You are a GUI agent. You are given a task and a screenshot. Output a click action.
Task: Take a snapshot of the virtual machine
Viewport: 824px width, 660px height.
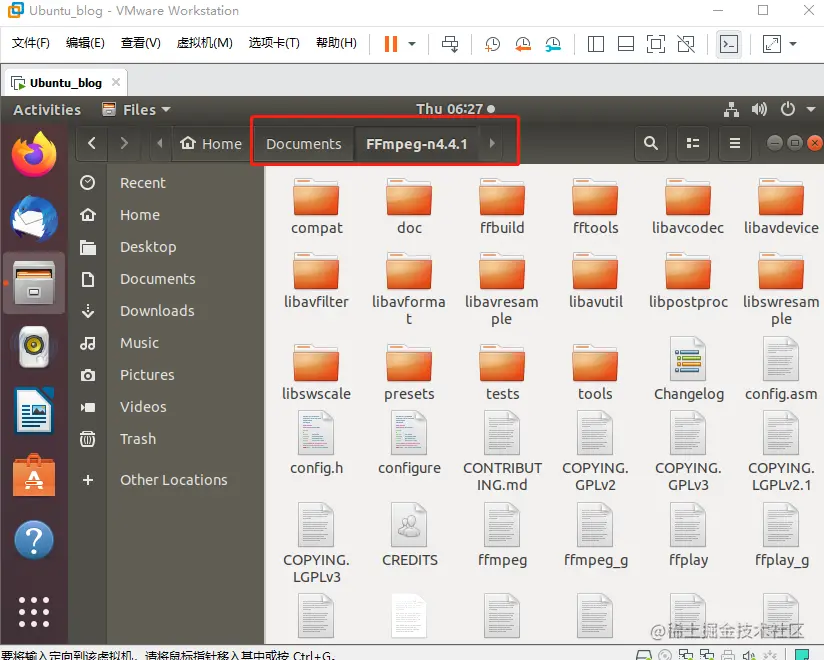coord(490,43)
